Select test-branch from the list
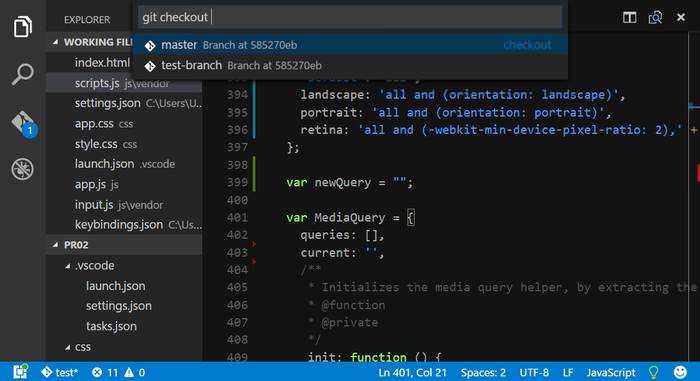 click(x=350, y=66)
